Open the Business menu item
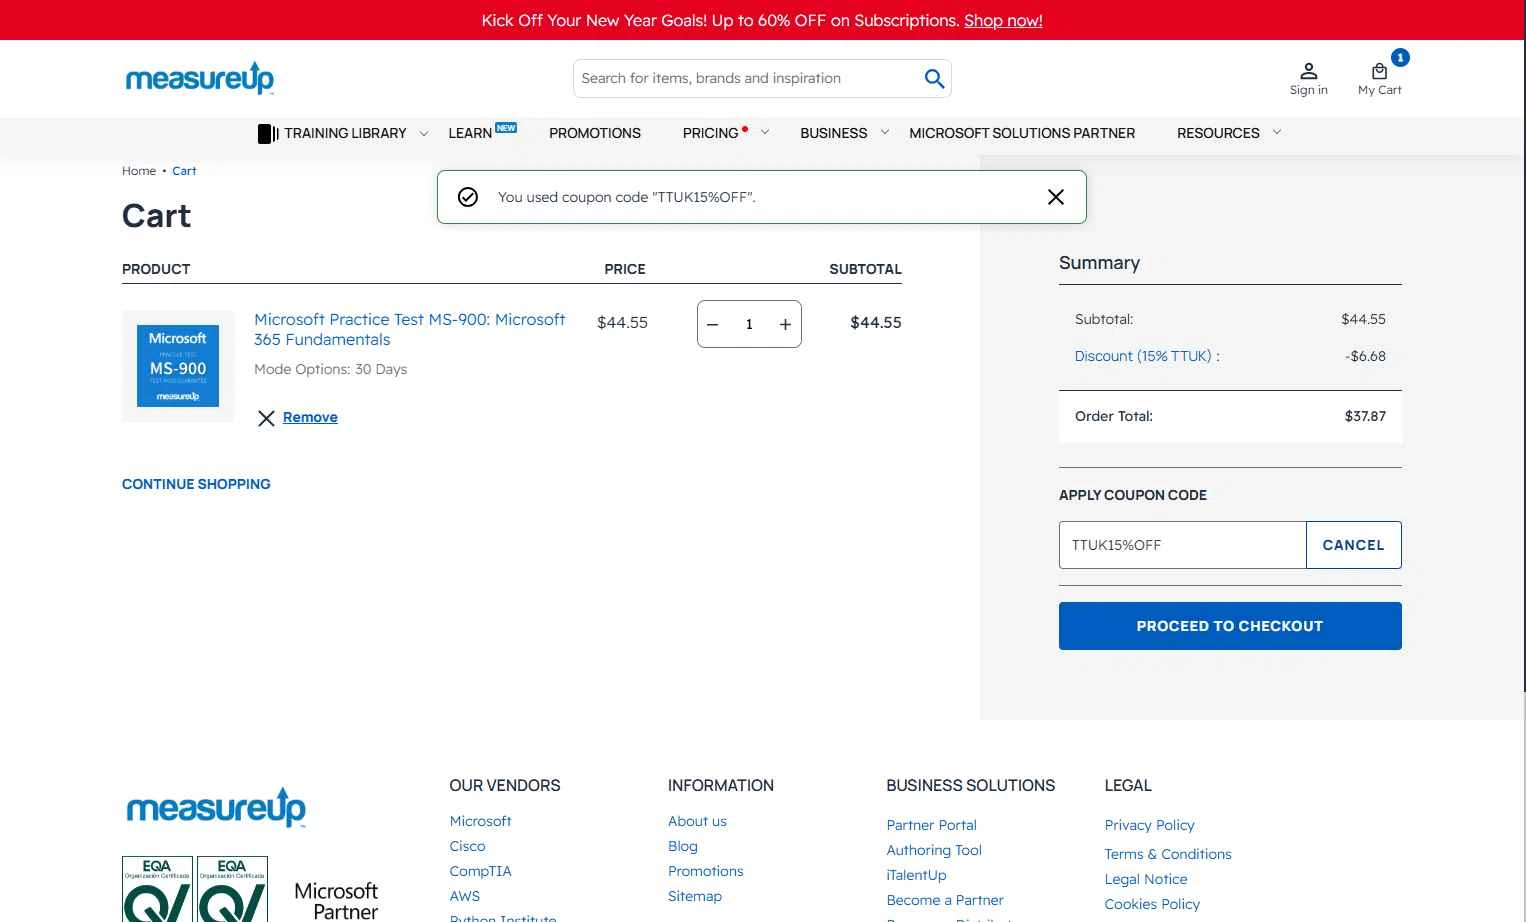The width and height of the screenshot is (1526, 922). [833, 133]
